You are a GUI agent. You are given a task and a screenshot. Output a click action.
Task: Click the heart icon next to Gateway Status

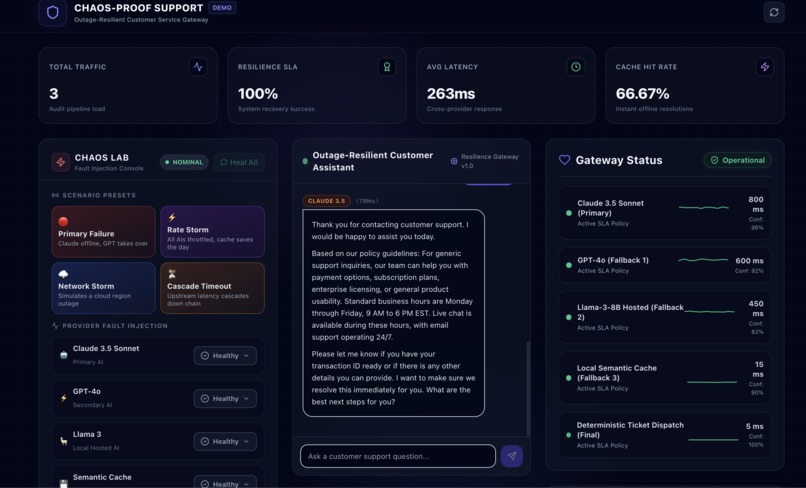[x=564, y=160]
